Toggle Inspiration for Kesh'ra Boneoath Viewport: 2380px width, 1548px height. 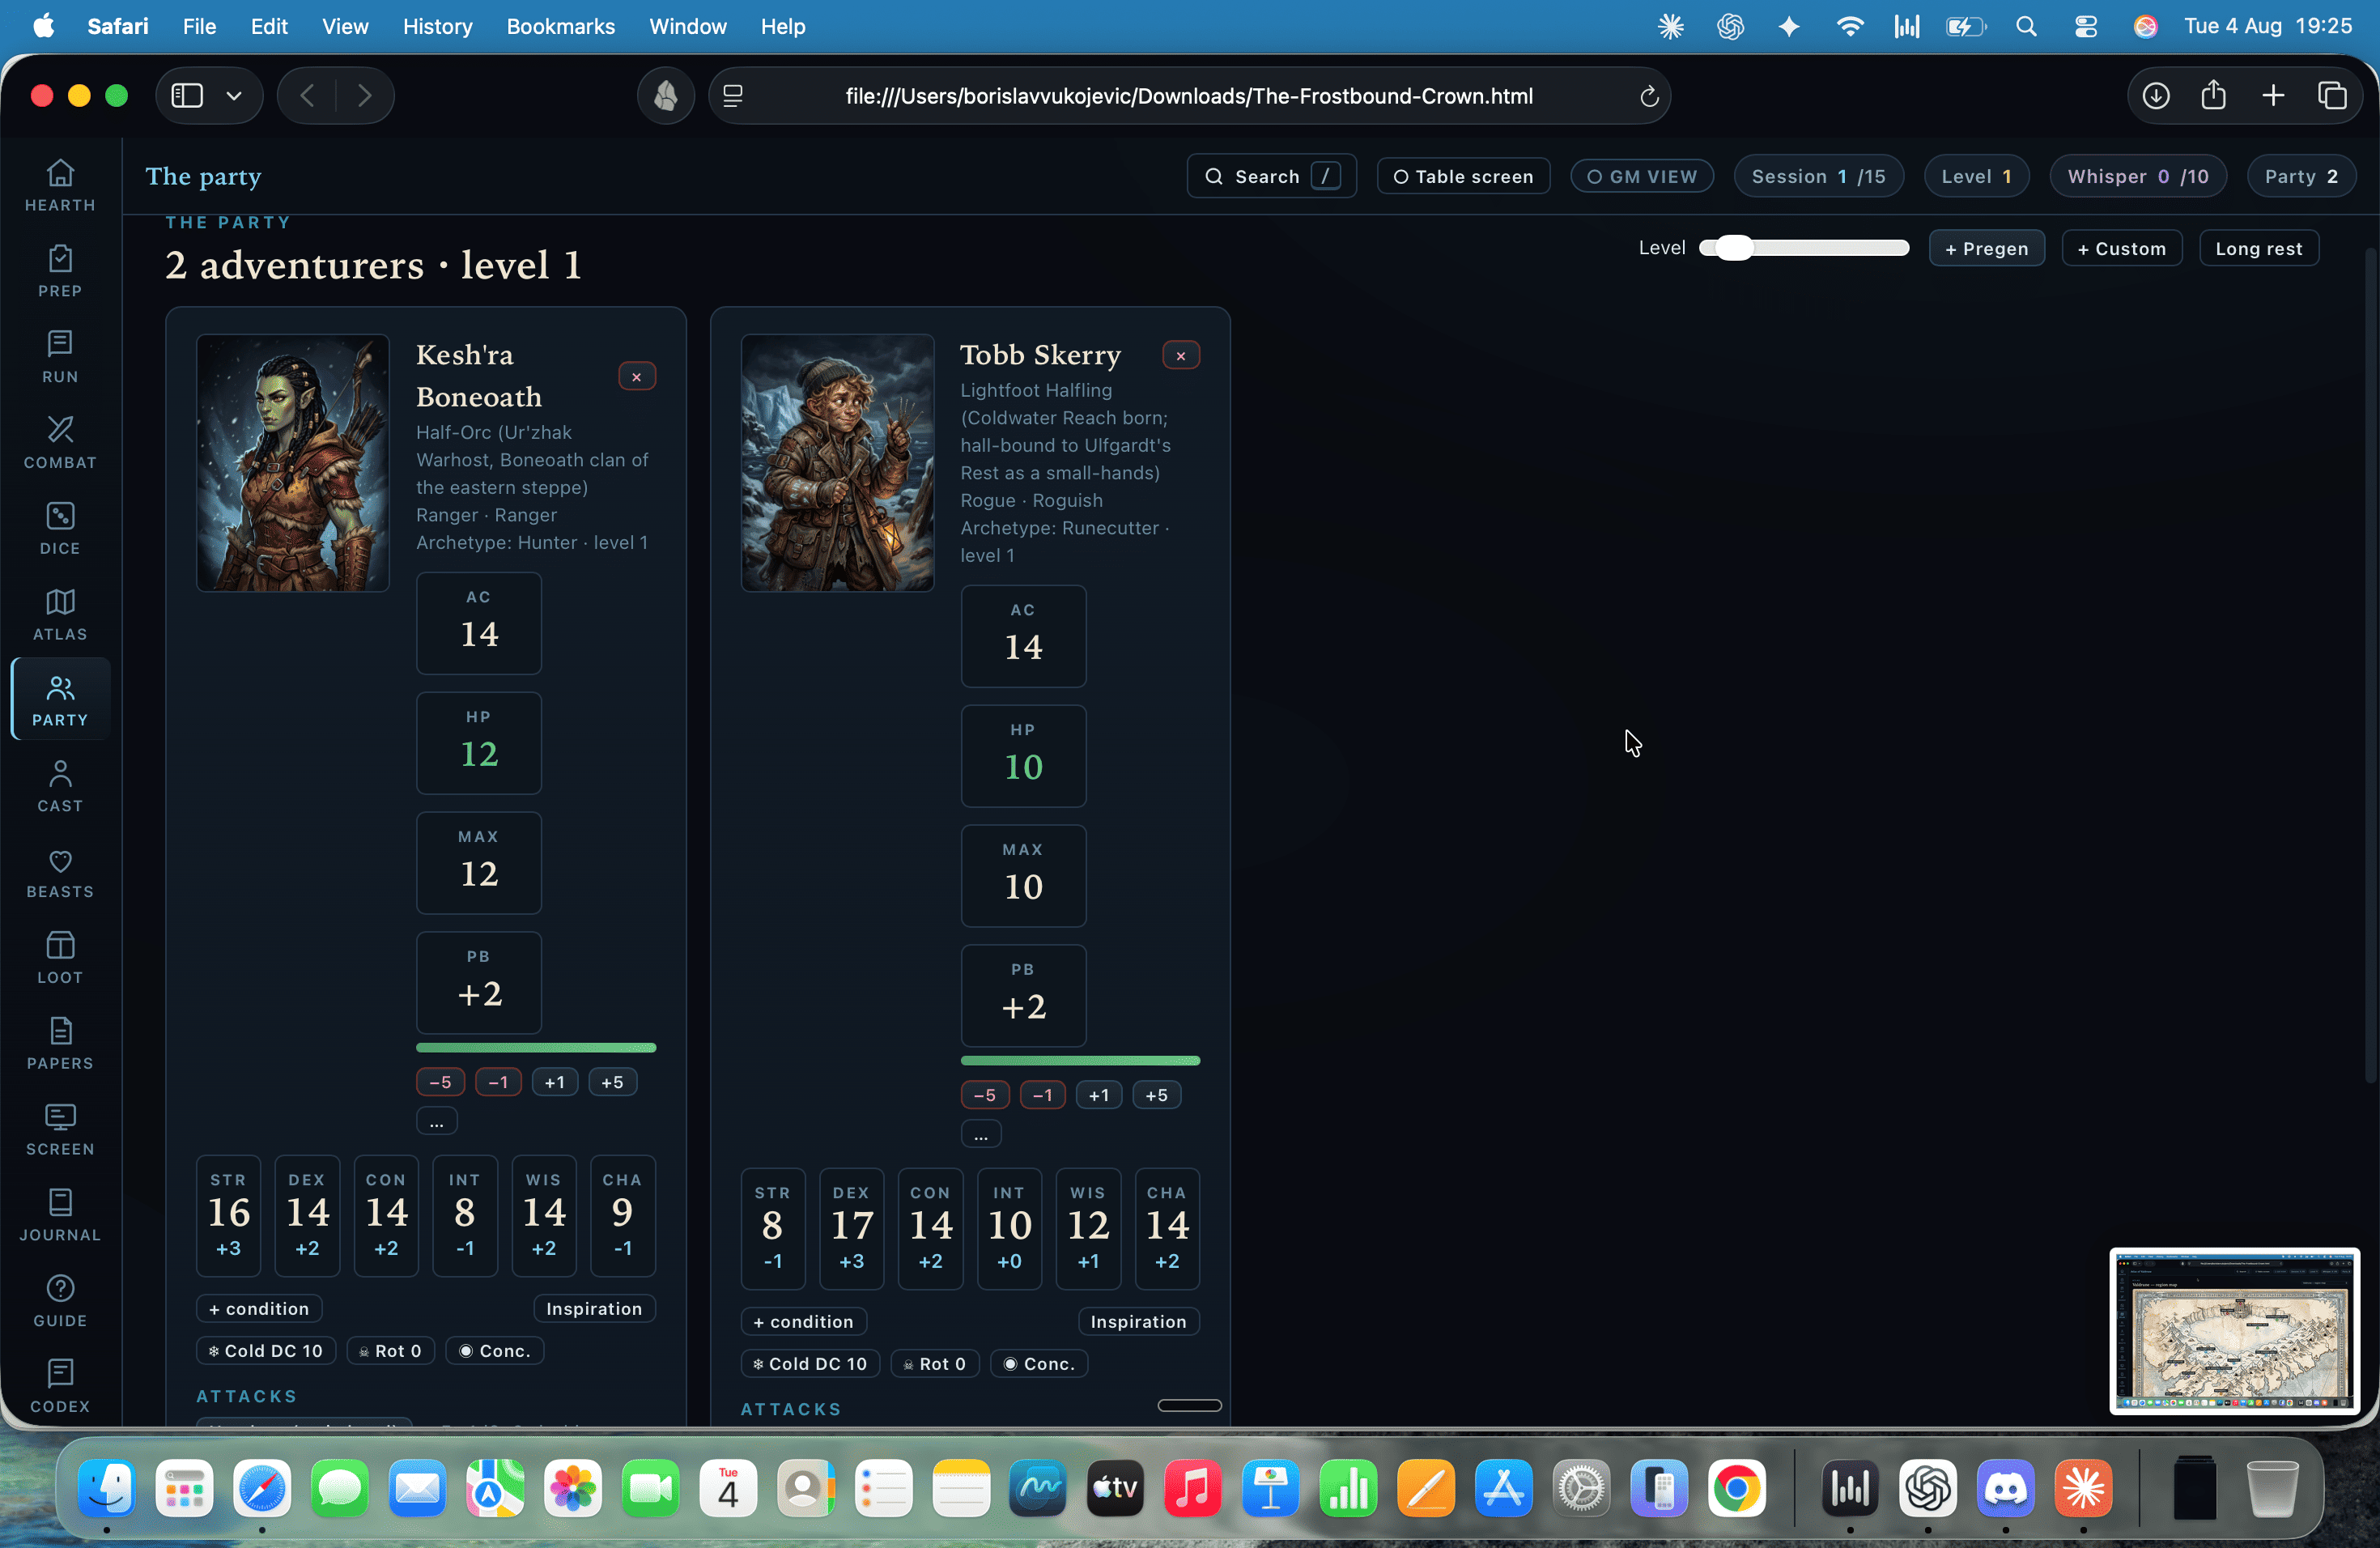[594, 1309]
